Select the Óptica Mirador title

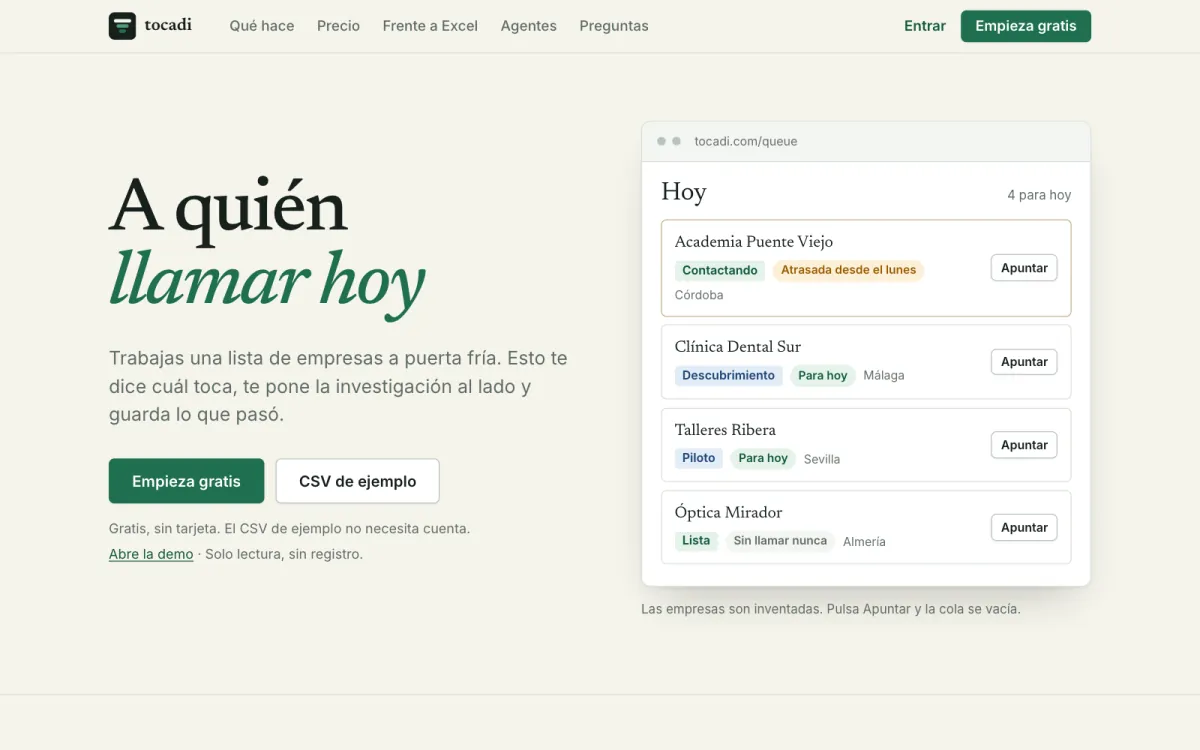729,512
